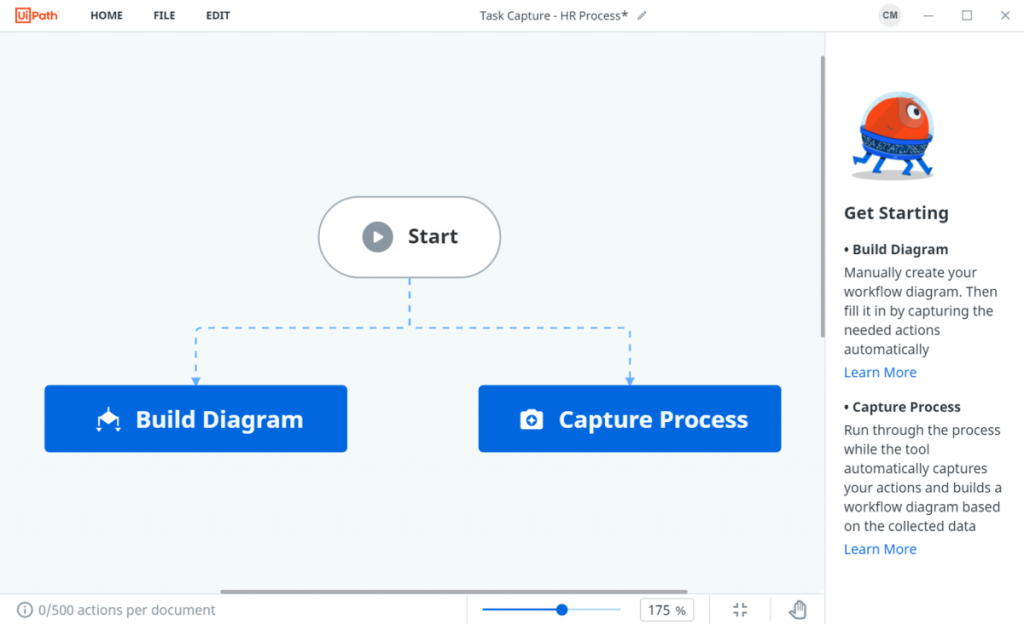This screenshot has width=1024, height=625.
Task: Click the zoom slider handle
Action: [x=562, y=610]
